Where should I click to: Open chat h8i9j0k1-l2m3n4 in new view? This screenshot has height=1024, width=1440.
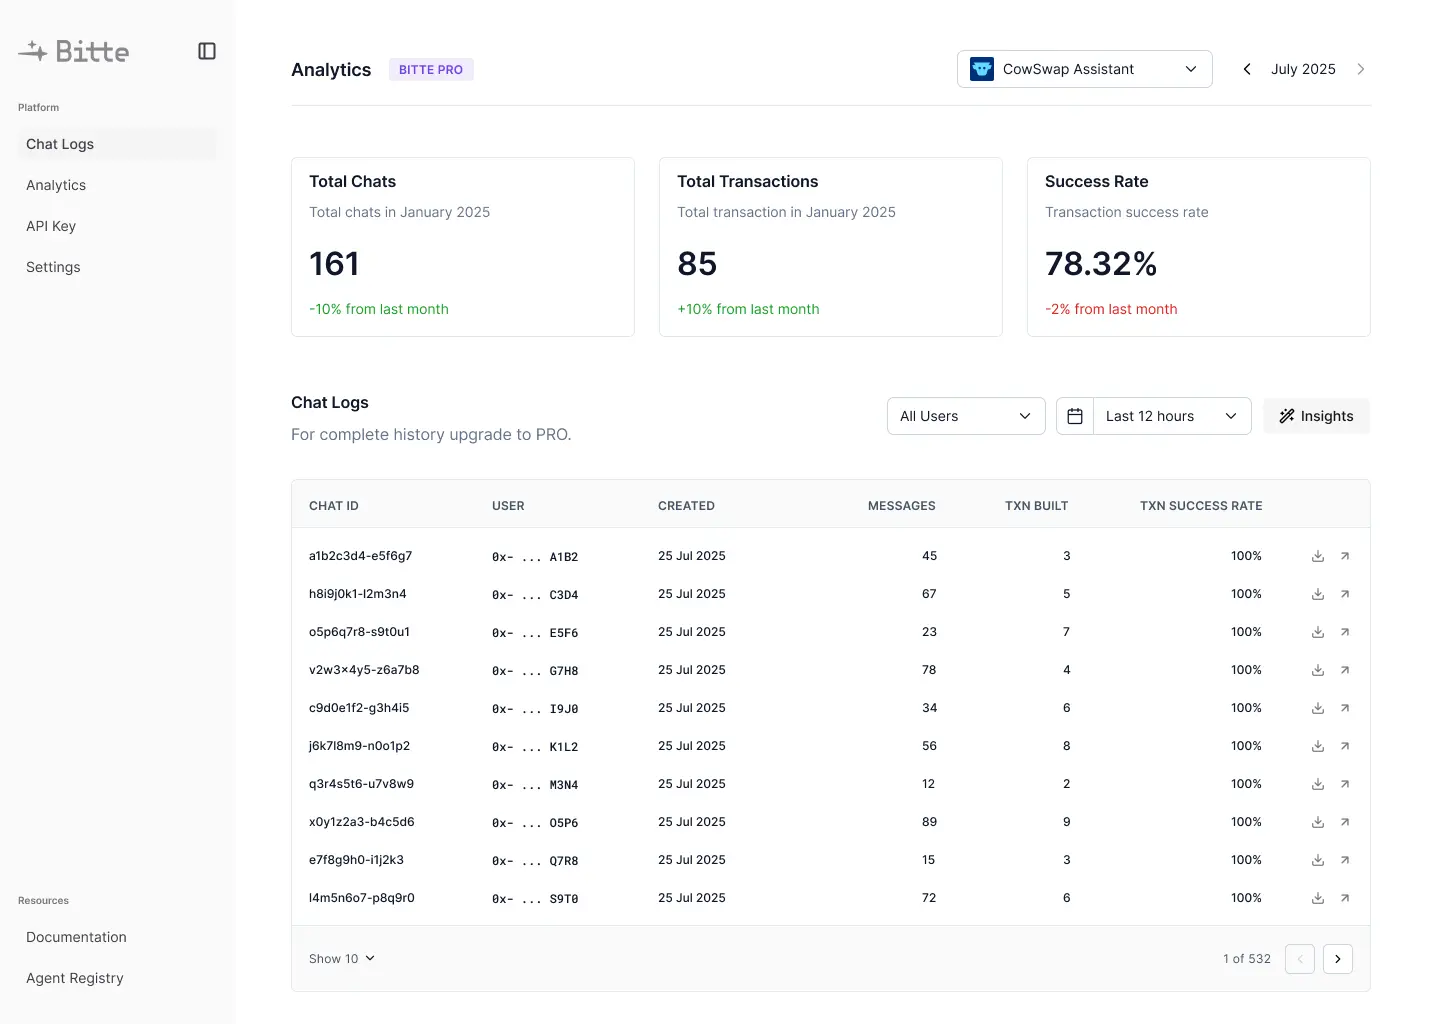[1345, 594]
